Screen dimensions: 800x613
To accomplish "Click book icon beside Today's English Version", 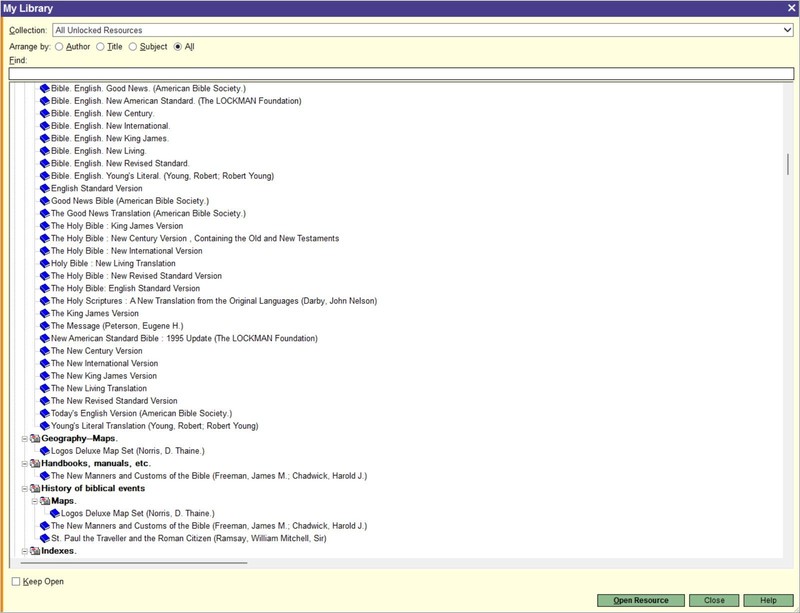I will pos(45,413).
